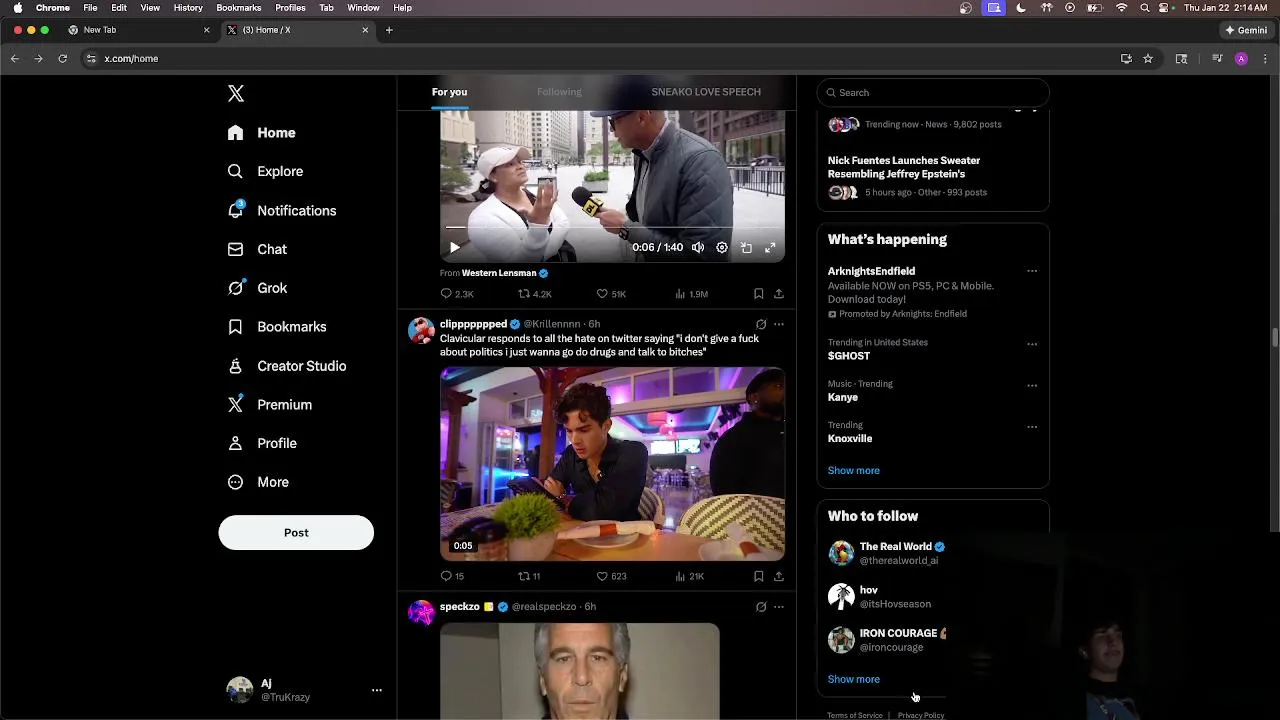Open more options for $GHOST trend
The image size is (1280, 720).
point(1032,344)
